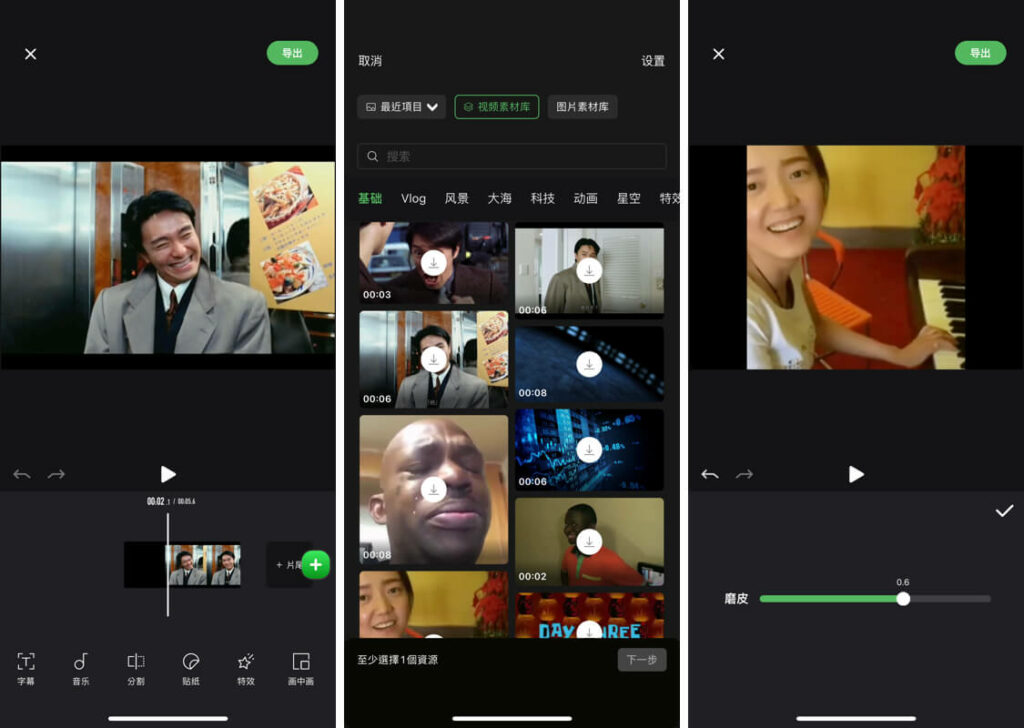
Task: Download the 00:03 shouting man clip
Action: coord(434,263)
